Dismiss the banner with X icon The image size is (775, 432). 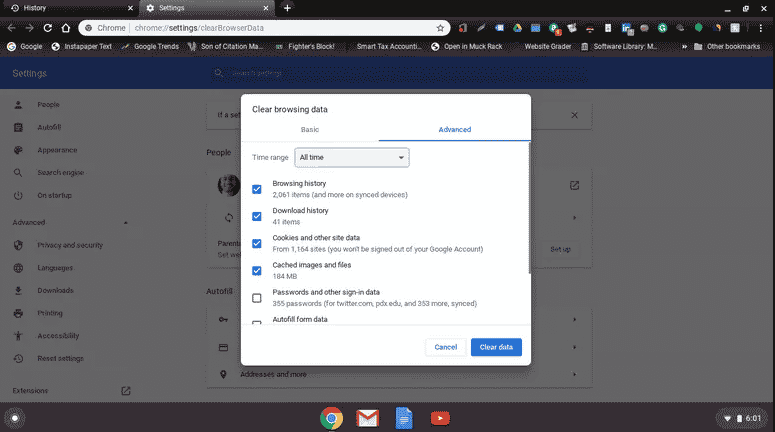[574, 115]
